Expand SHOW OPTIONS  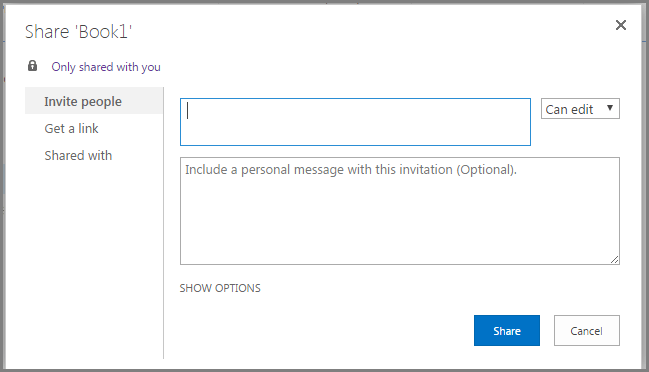tap(220, 288)
